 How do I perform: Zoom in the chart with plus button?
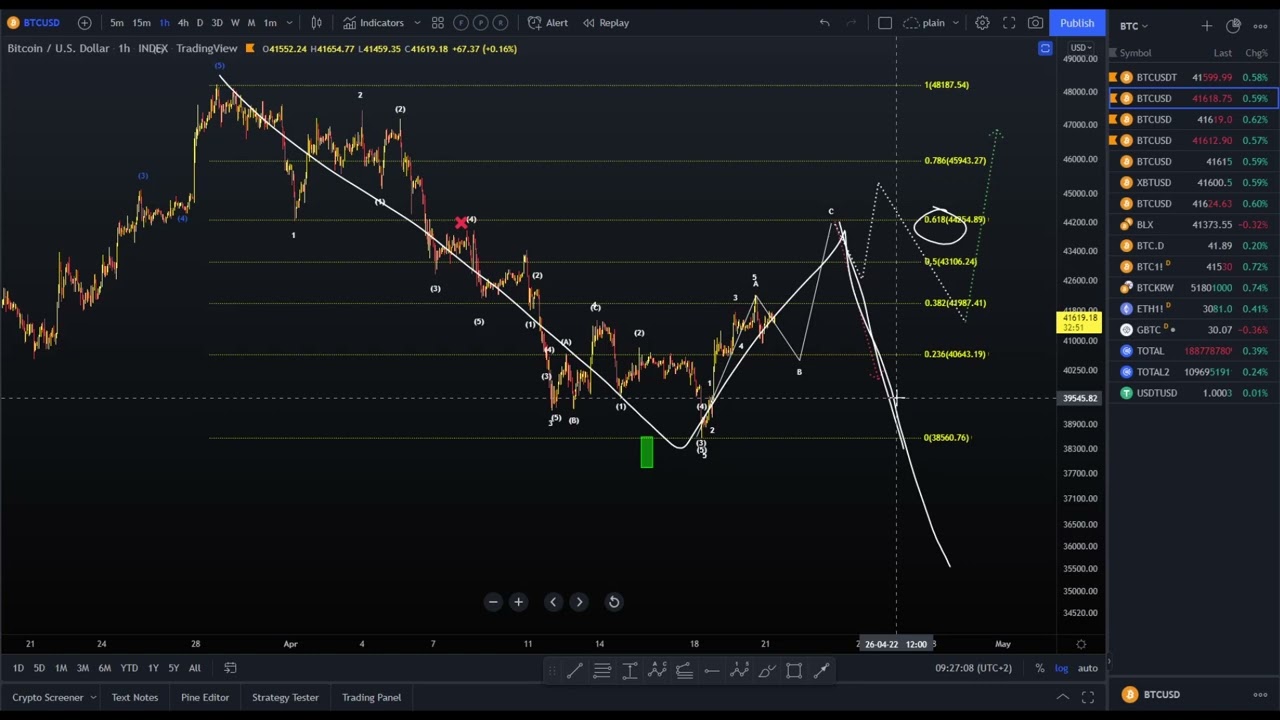coord(518,602)
